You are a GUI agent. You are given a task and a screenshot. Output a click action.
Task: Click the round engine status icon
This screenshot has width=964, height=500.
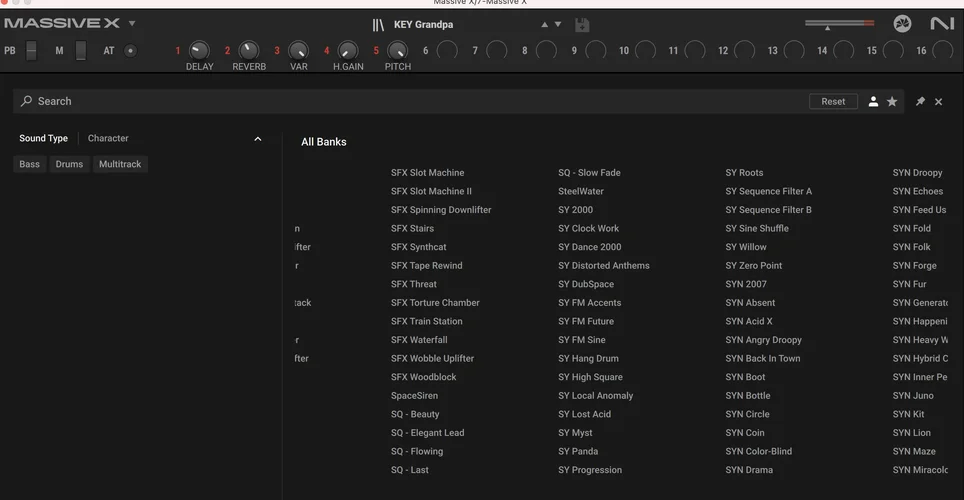click(x=902, y=24)
